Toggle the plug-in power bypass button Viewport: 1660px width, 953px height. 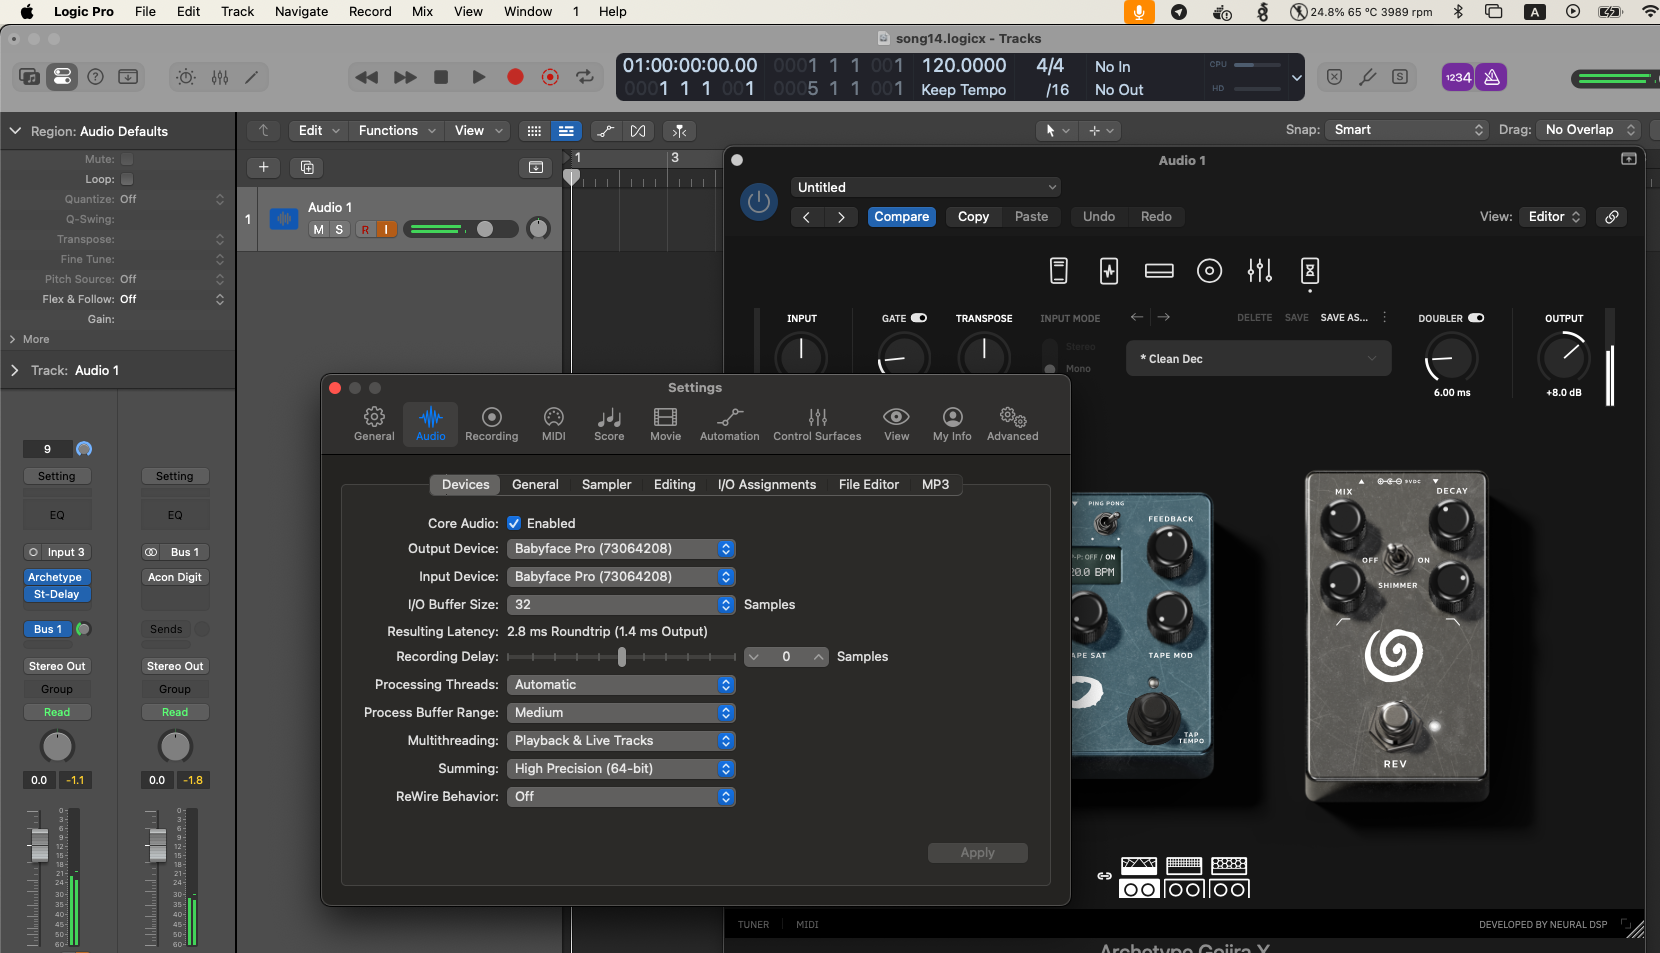(759, 202)
